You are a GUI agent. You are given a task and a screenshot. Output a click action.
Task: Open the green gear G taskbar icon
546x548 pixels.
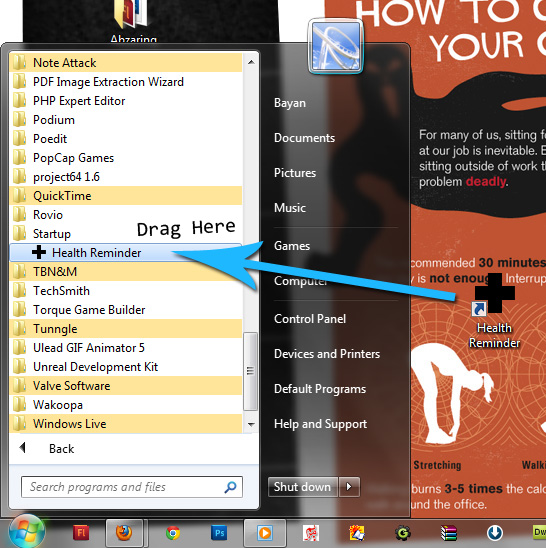(x=403, y=533)
